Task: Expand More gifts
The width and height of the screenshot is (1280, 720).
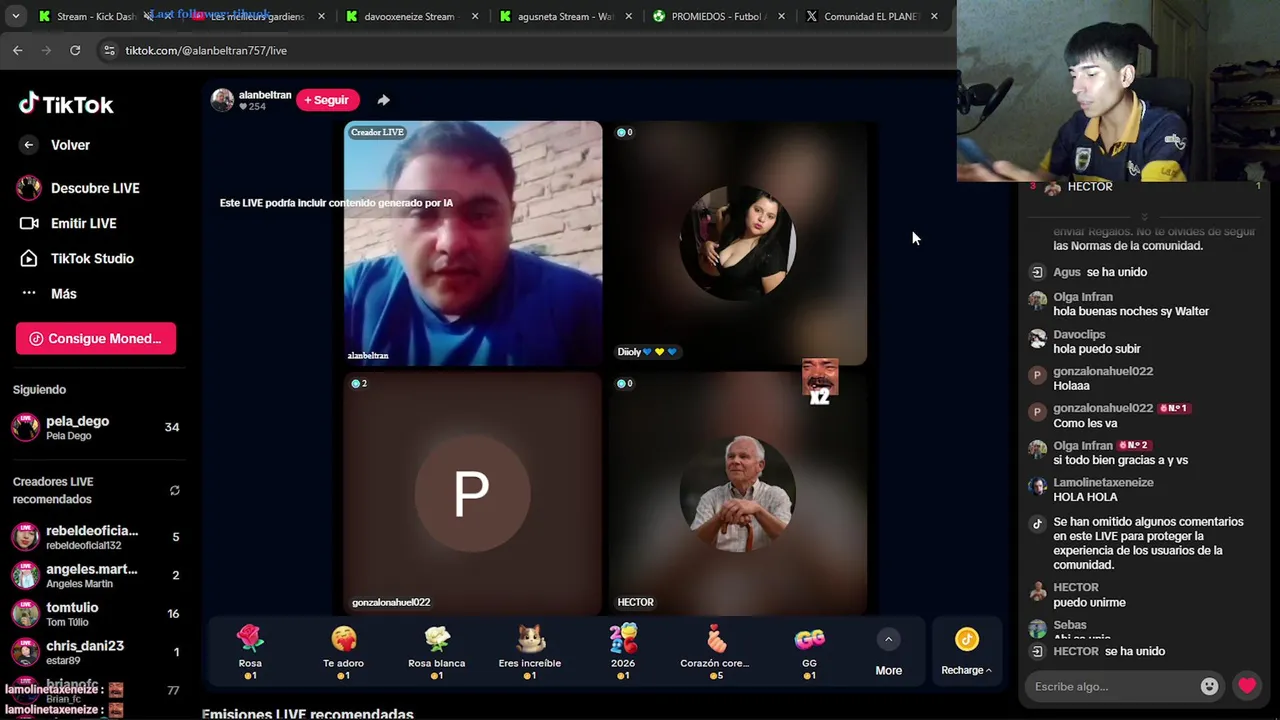Action: tap(888, 652)
